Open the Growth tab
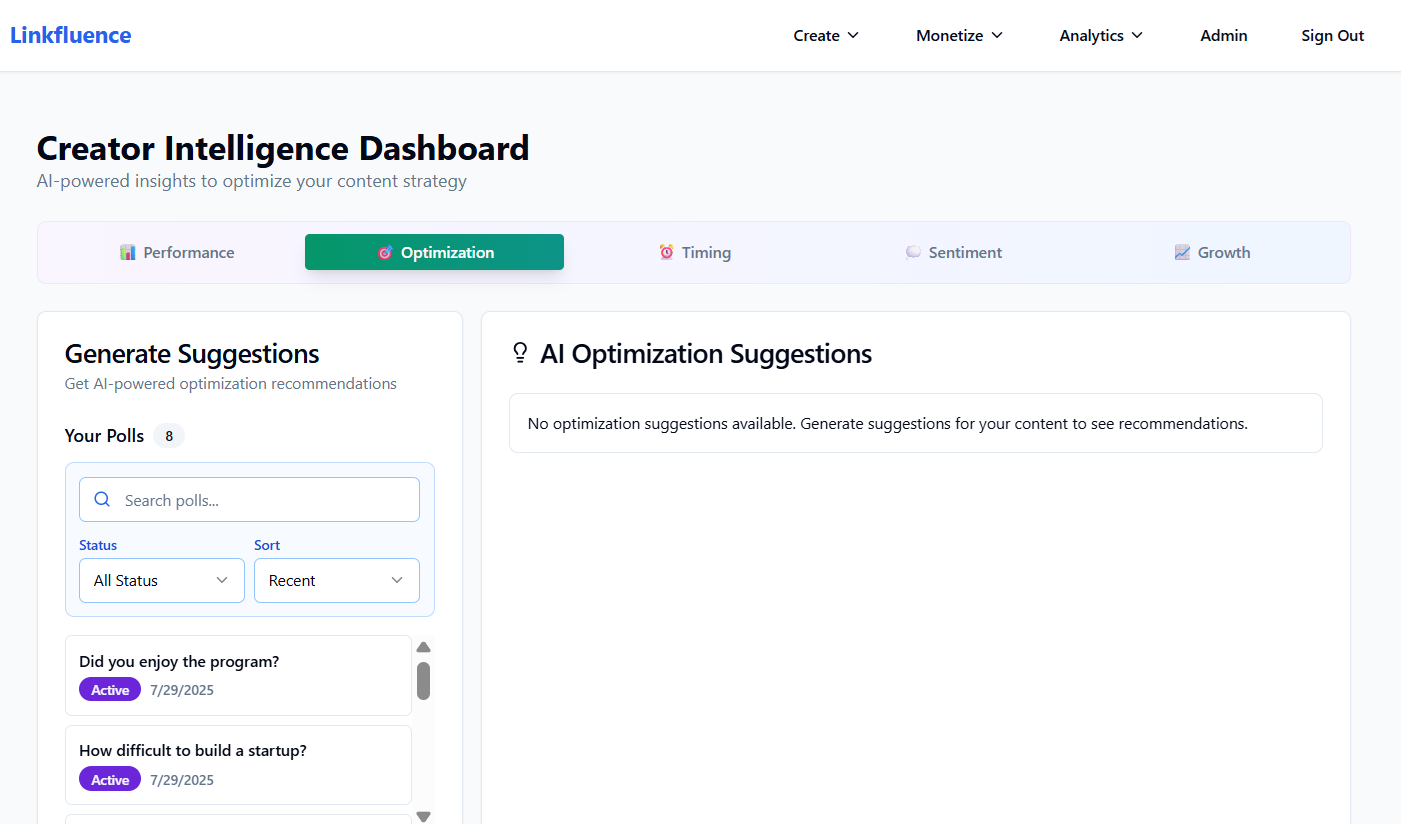1401x824 pixels. [1212, 252]
